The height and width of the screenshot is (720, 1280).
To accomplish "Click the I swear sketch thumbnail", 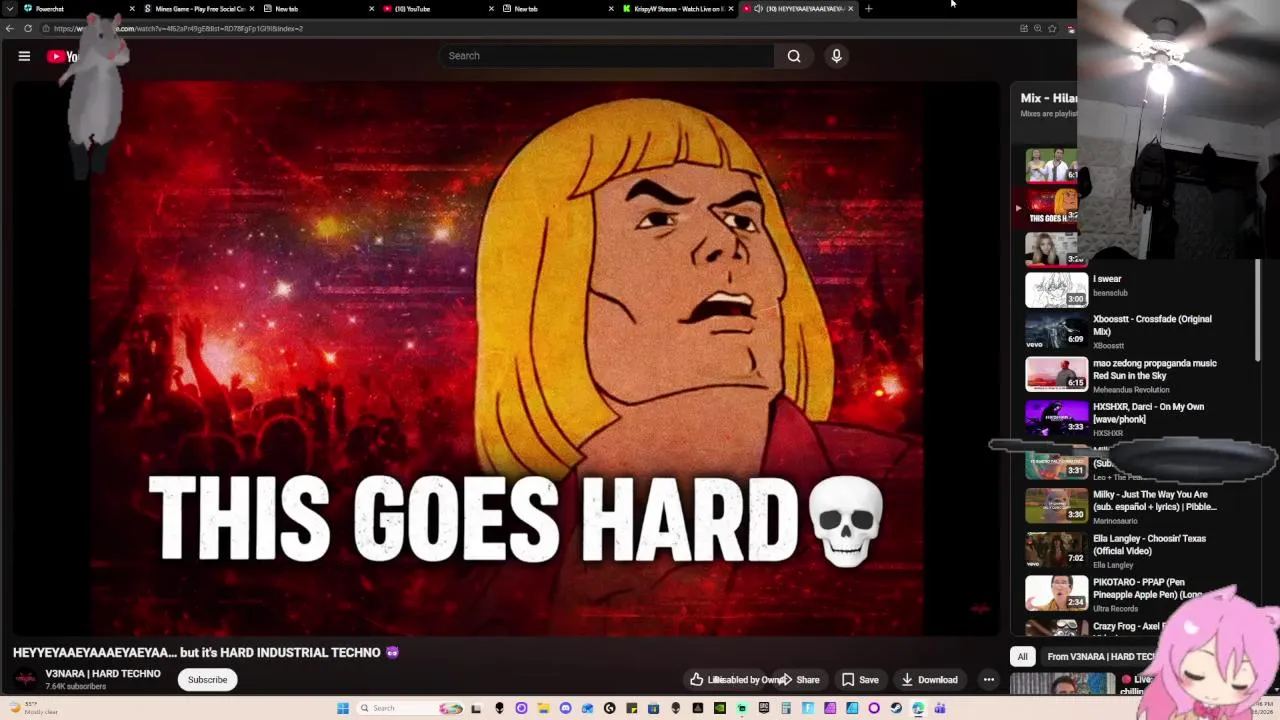I will pyautogui.click(x=1056, y=289).
